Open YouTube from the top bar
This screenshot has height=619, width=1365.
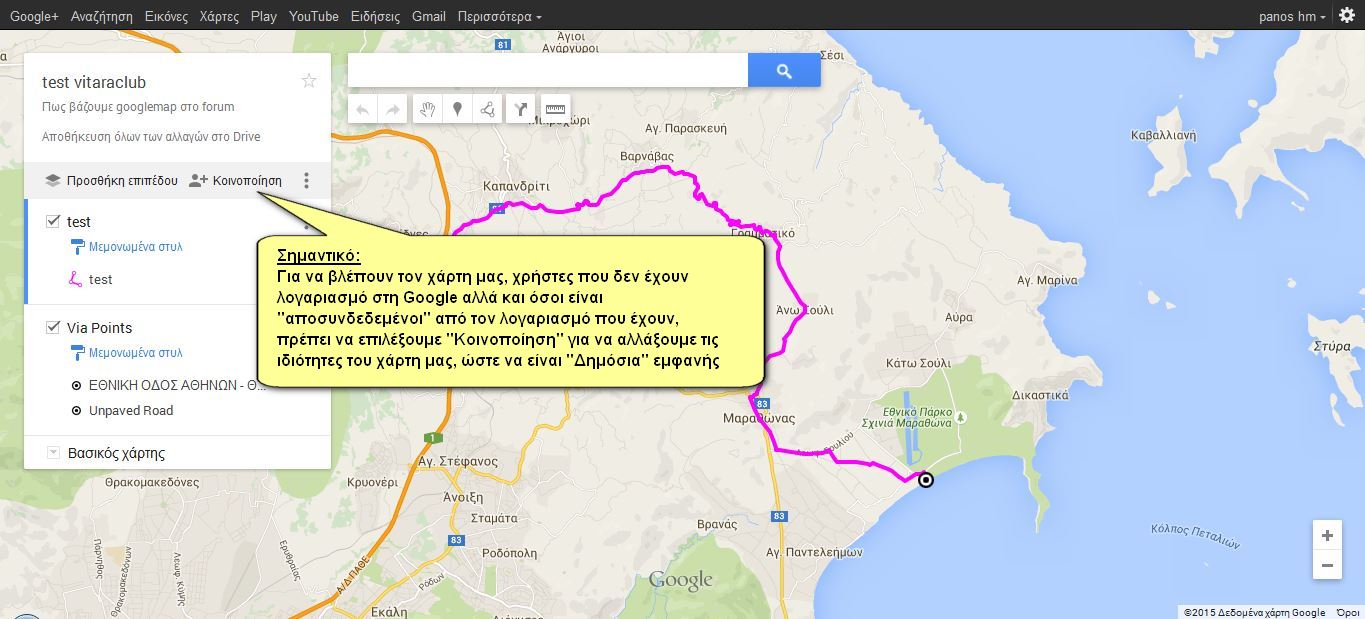[314, 16]
